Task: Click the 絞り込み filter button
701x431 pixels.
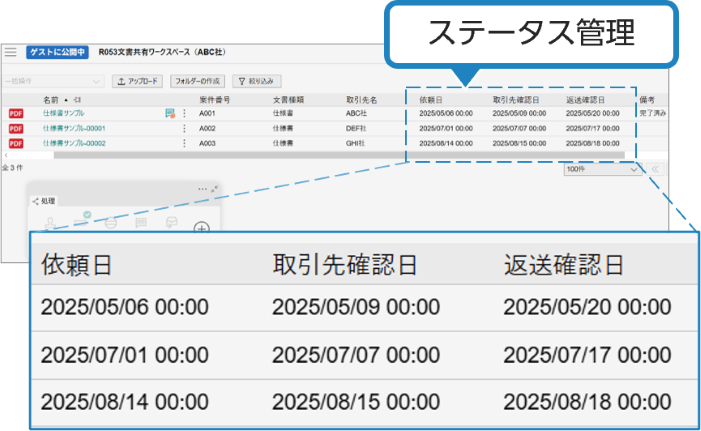Action: [x=257, y=81]
